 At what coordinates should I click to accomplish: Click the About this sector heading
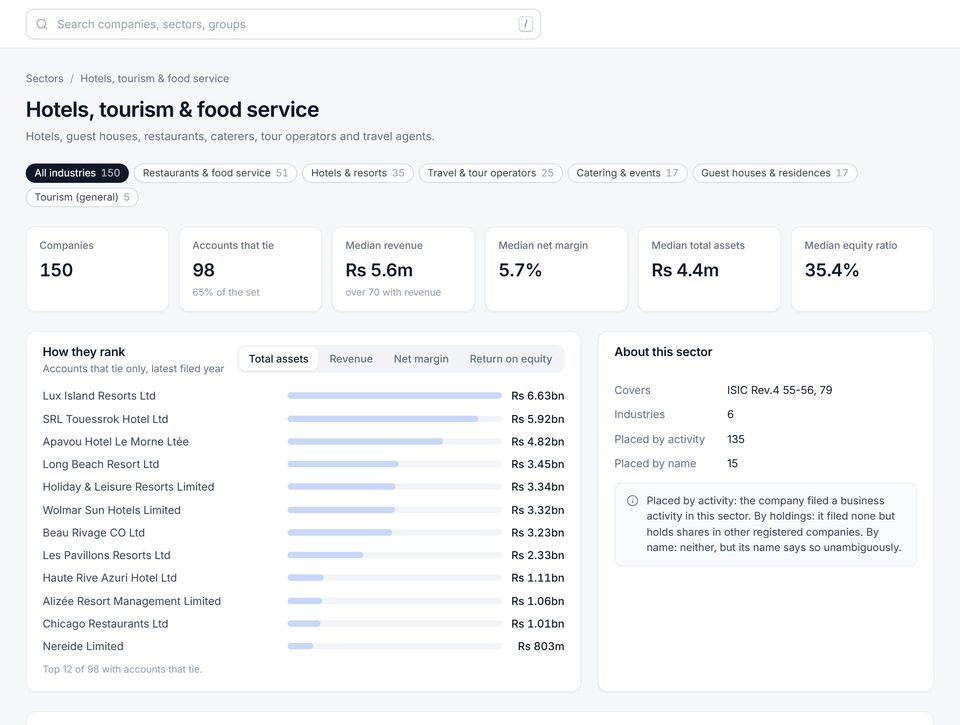click(x=663, y=352)
